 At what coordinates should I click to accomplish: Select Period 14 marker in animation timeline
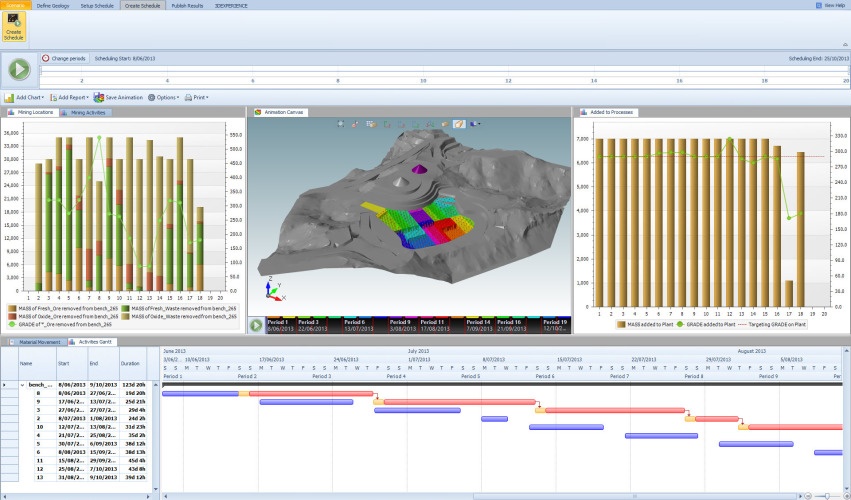(x=478, y=325)
